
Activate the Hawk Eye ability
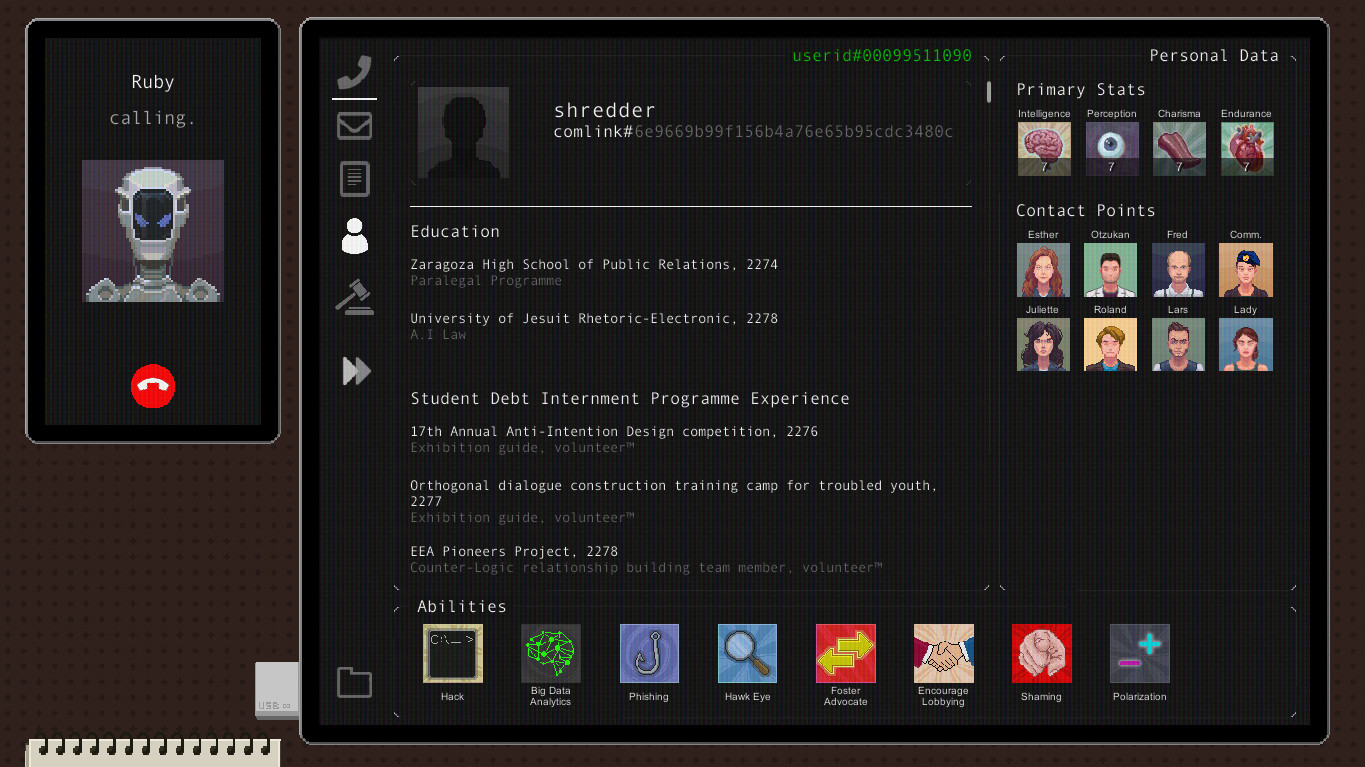pos(747,653)
